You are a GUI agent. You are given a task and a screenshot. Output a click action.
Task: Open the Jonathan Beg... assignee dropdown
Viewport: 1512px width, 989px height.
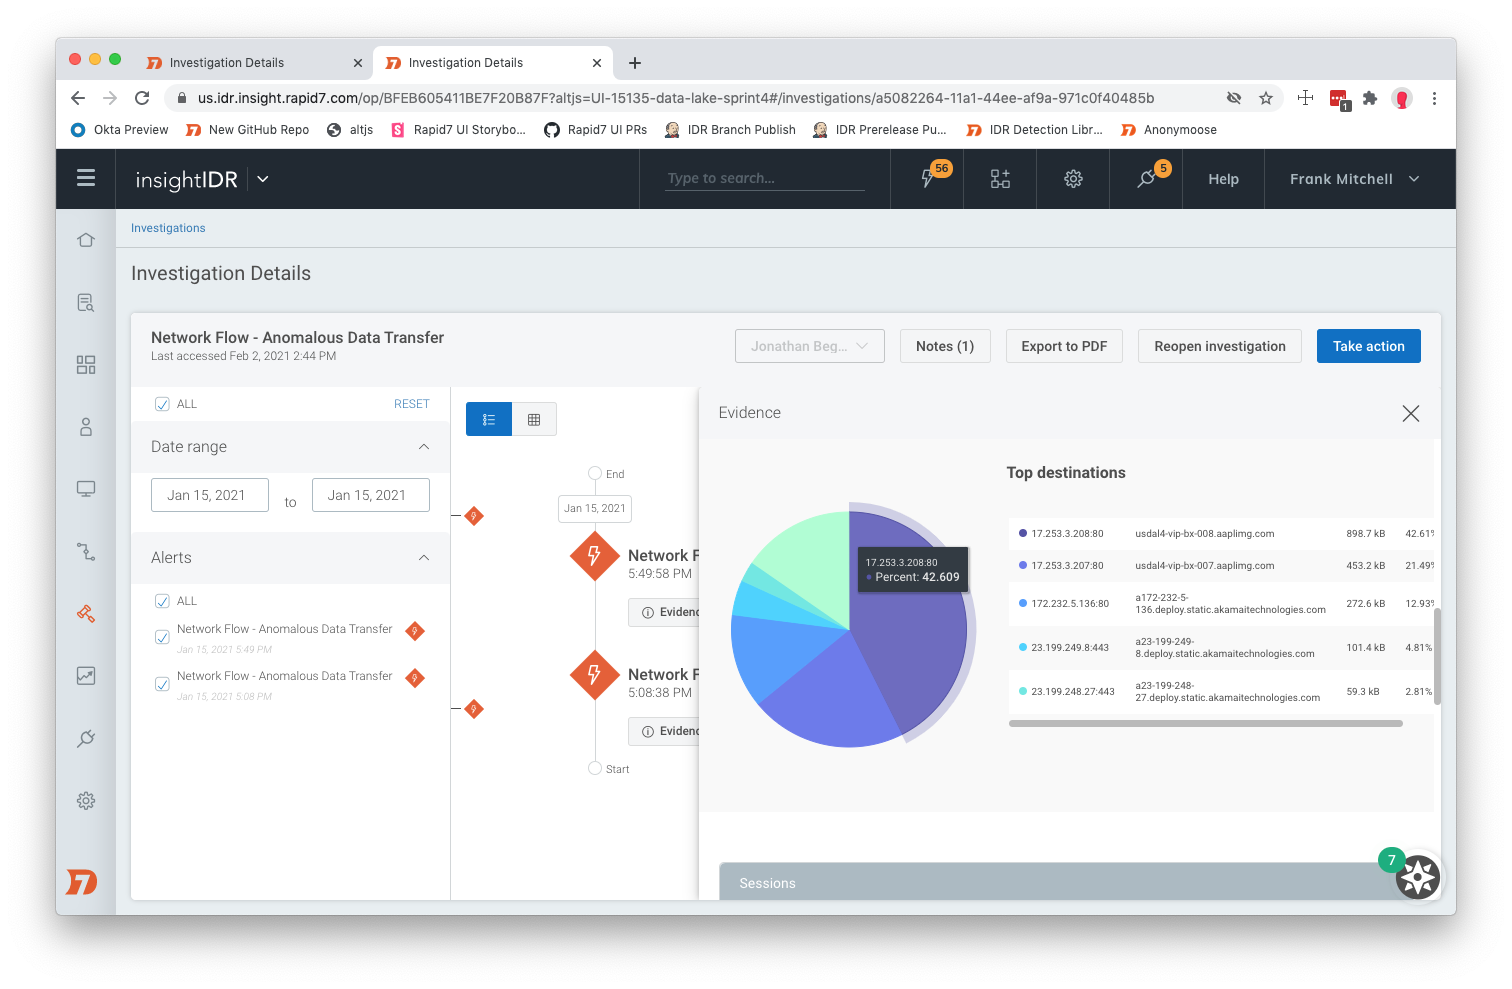(809, 346)
